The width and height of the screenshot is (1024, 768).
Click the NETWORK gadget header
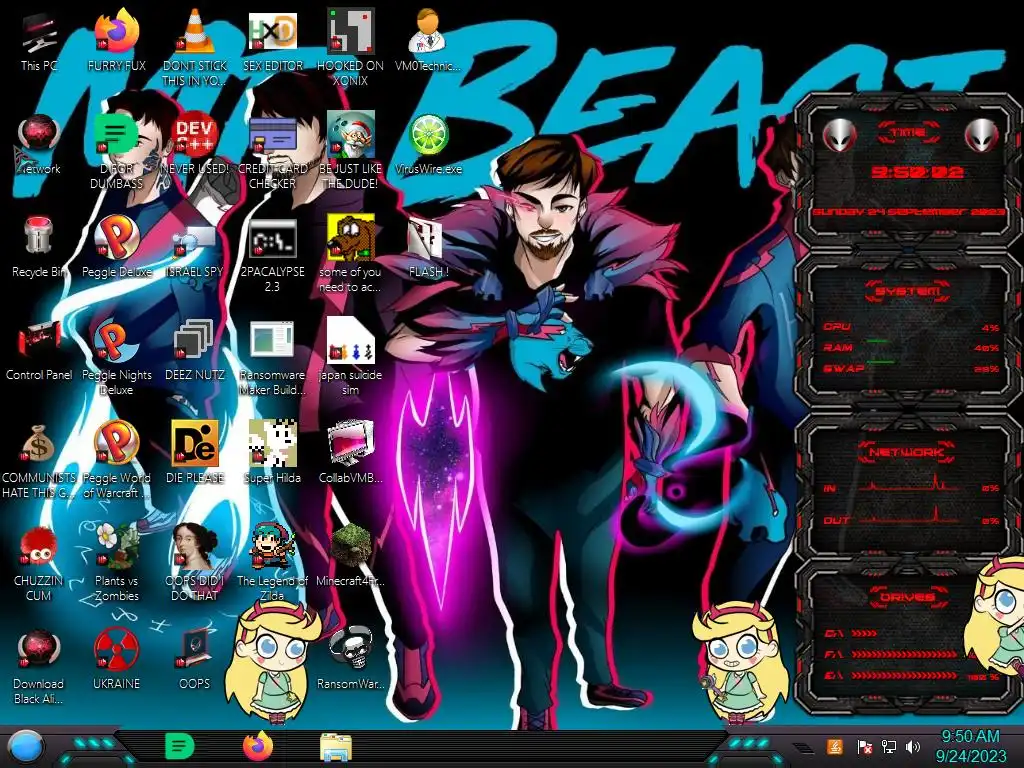(x=906, y=452)
